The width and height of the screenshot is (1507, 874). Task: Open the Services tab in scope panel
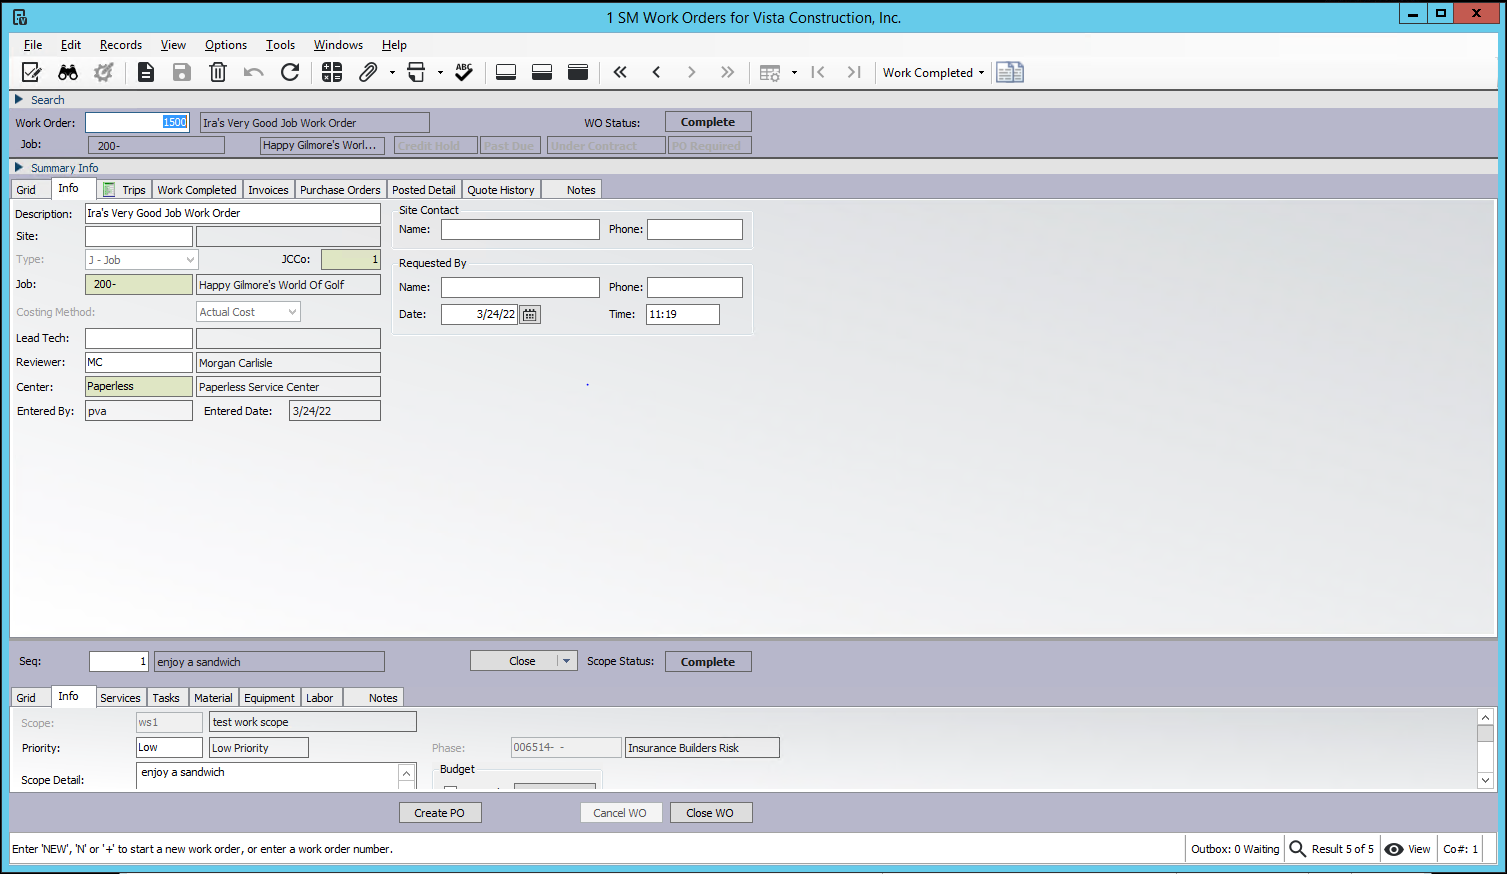point(120,698)
